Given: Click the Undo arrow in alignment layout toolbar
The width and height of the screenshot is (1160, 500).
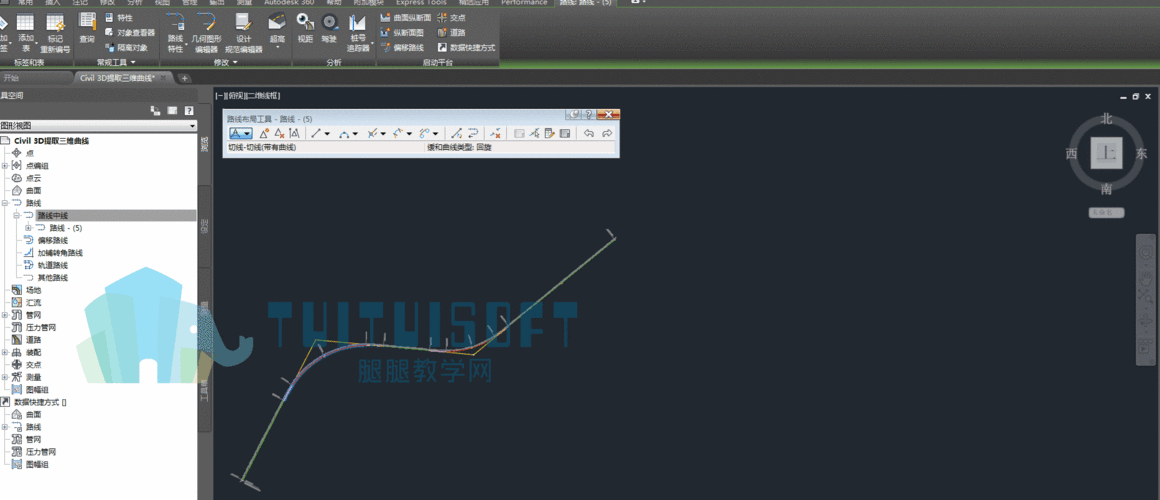Looking at the screenshot, I should tap(589, 133).
